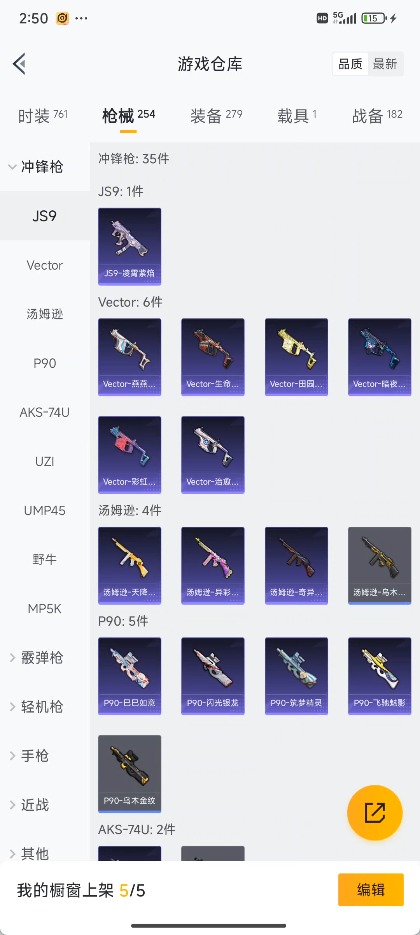420x935 pixels.
Task: Switch sort to 最新
Action: (x=385, y=64)
